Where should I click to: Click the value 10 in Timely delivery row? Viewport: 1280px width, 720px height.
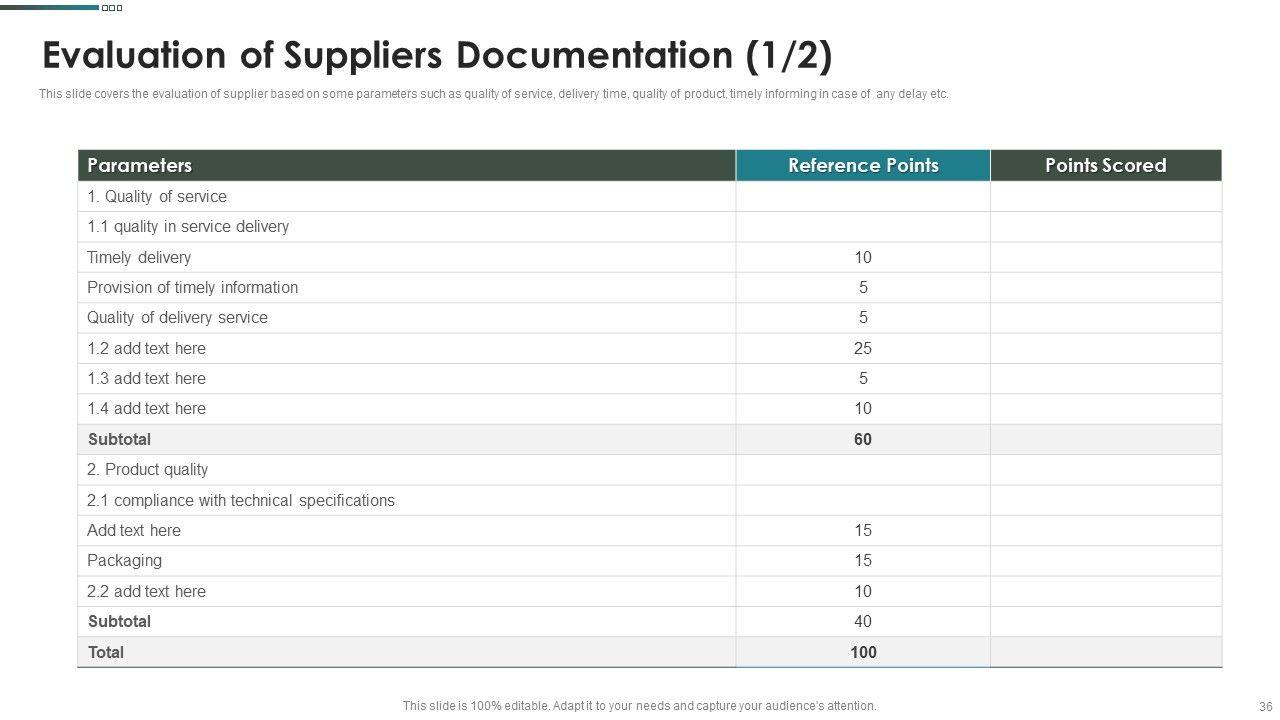tap(863, 257)
